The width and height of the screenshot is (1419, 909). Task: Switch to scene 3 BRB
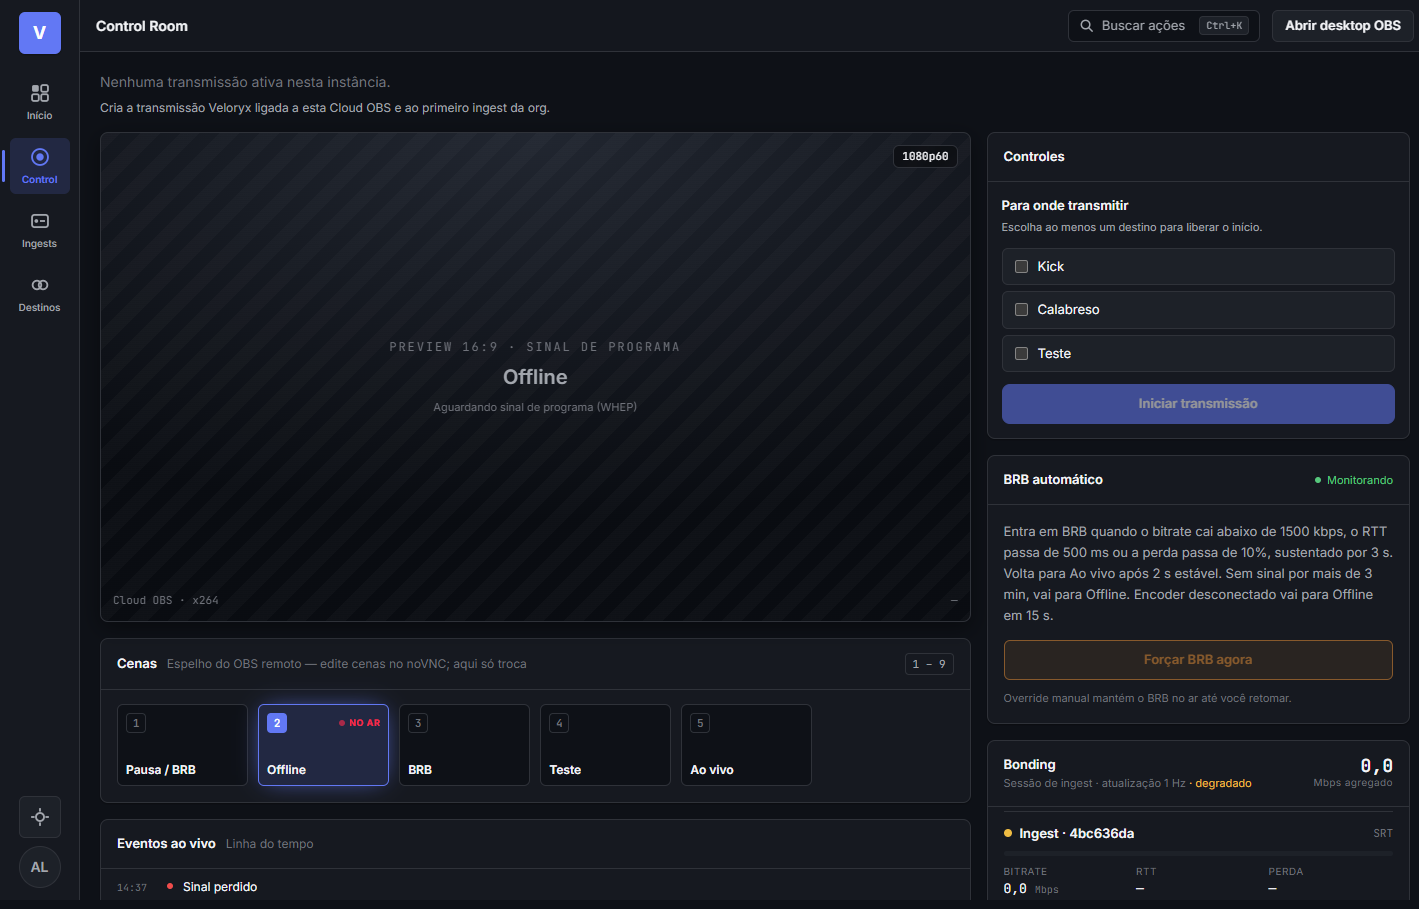464,745
